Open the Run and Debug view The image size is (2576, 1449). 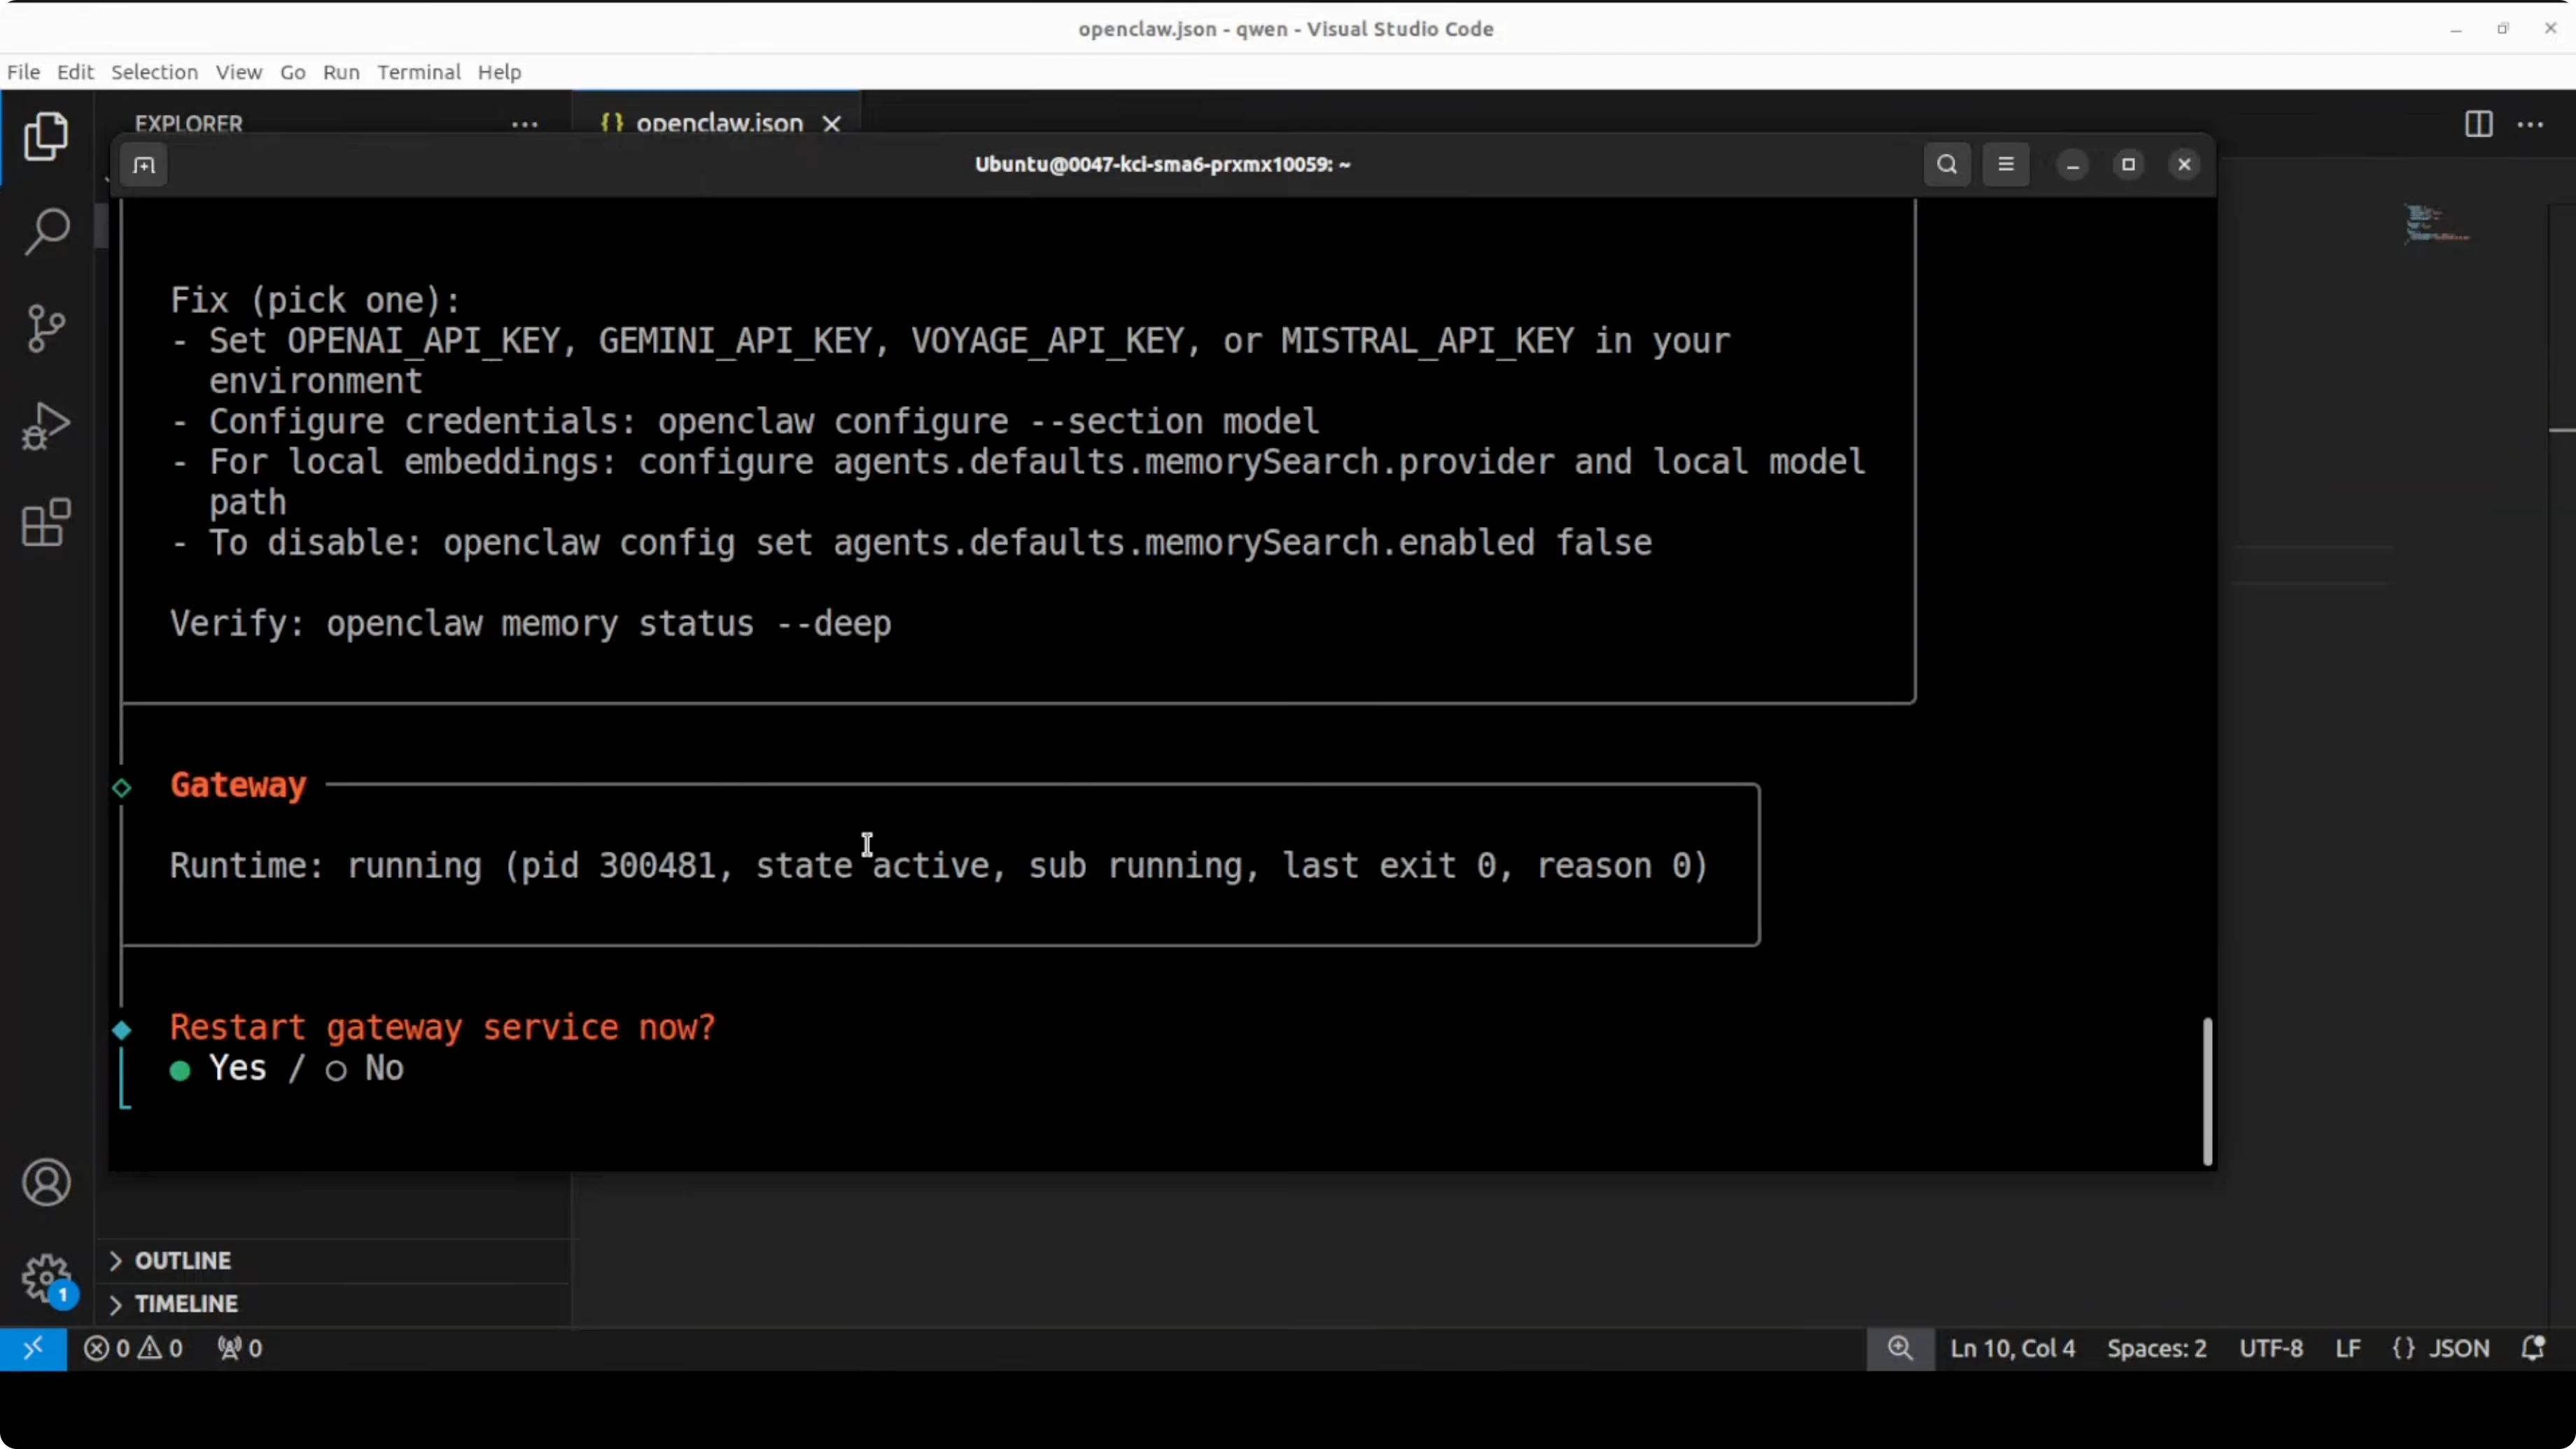46,426
